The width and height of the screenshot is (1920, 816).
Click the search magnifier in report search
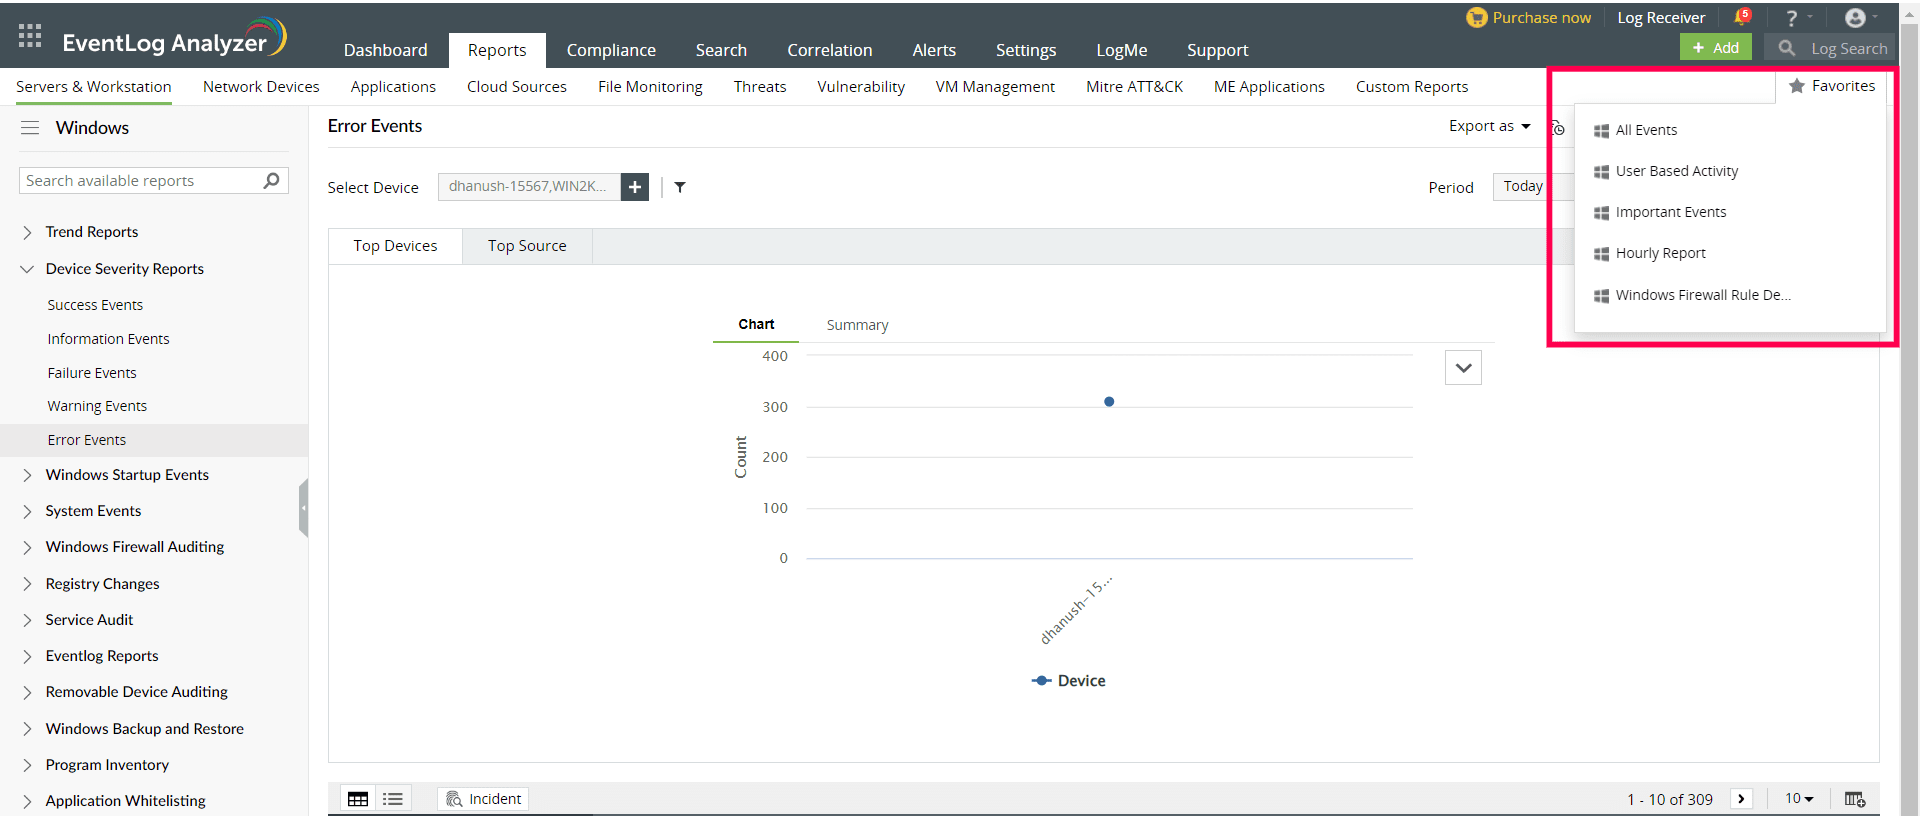click(x=271, y=180)
